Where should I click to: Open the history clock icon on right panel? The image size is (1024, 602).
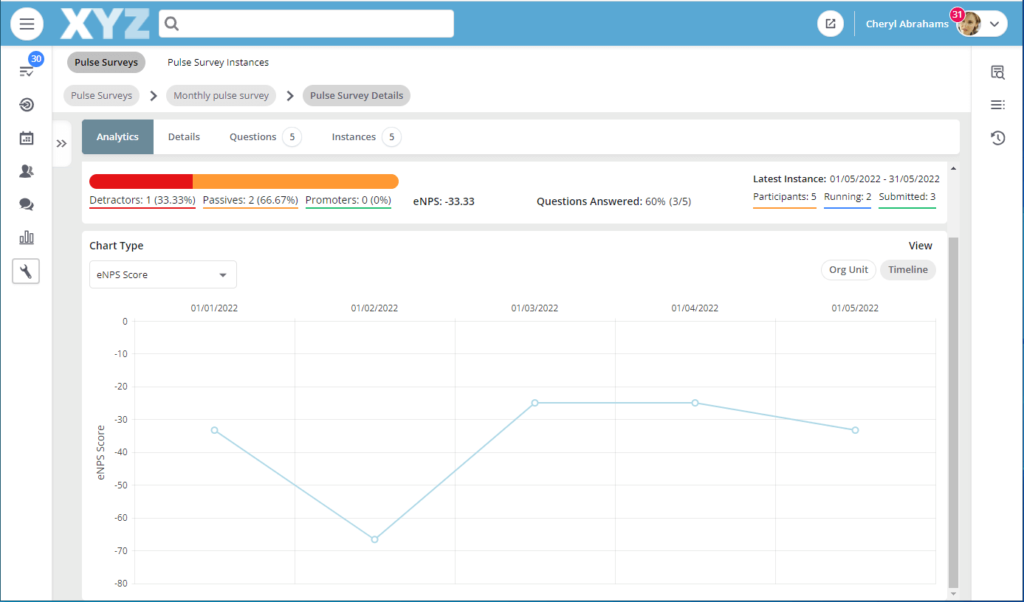997,138
